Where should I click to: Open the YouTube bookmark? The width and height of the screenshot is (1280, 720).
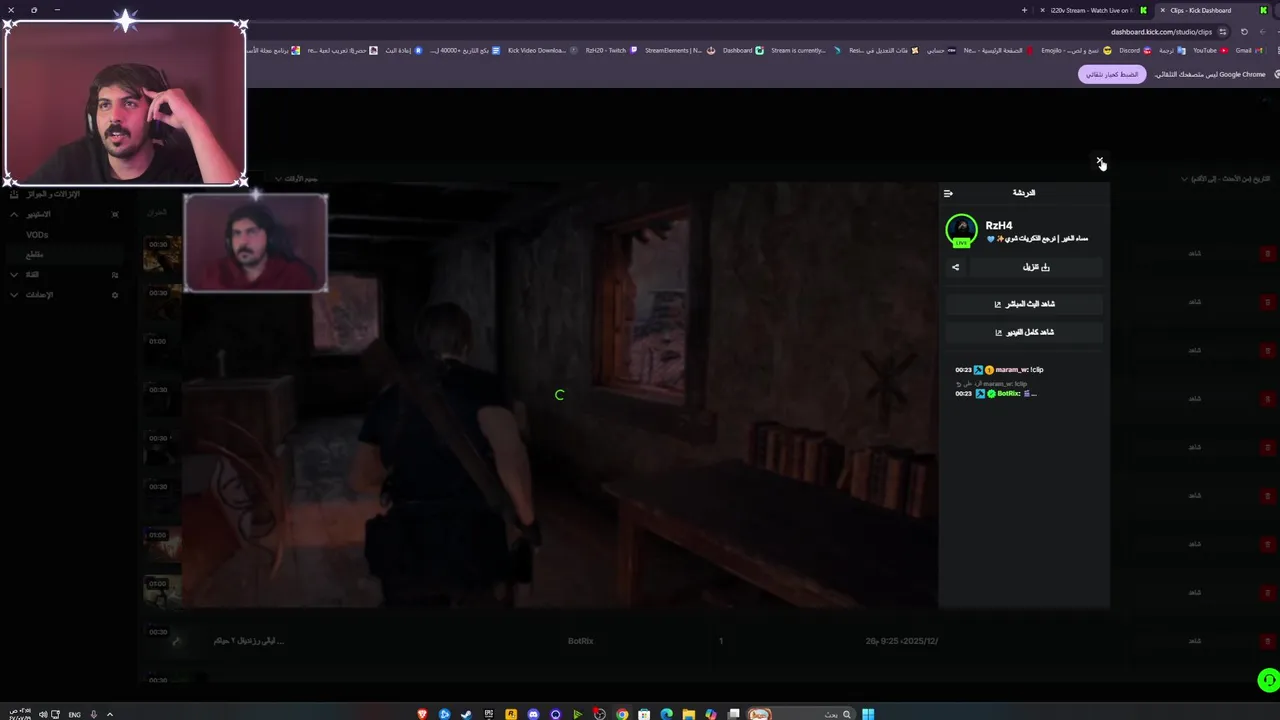click(x=1210, y=51)
